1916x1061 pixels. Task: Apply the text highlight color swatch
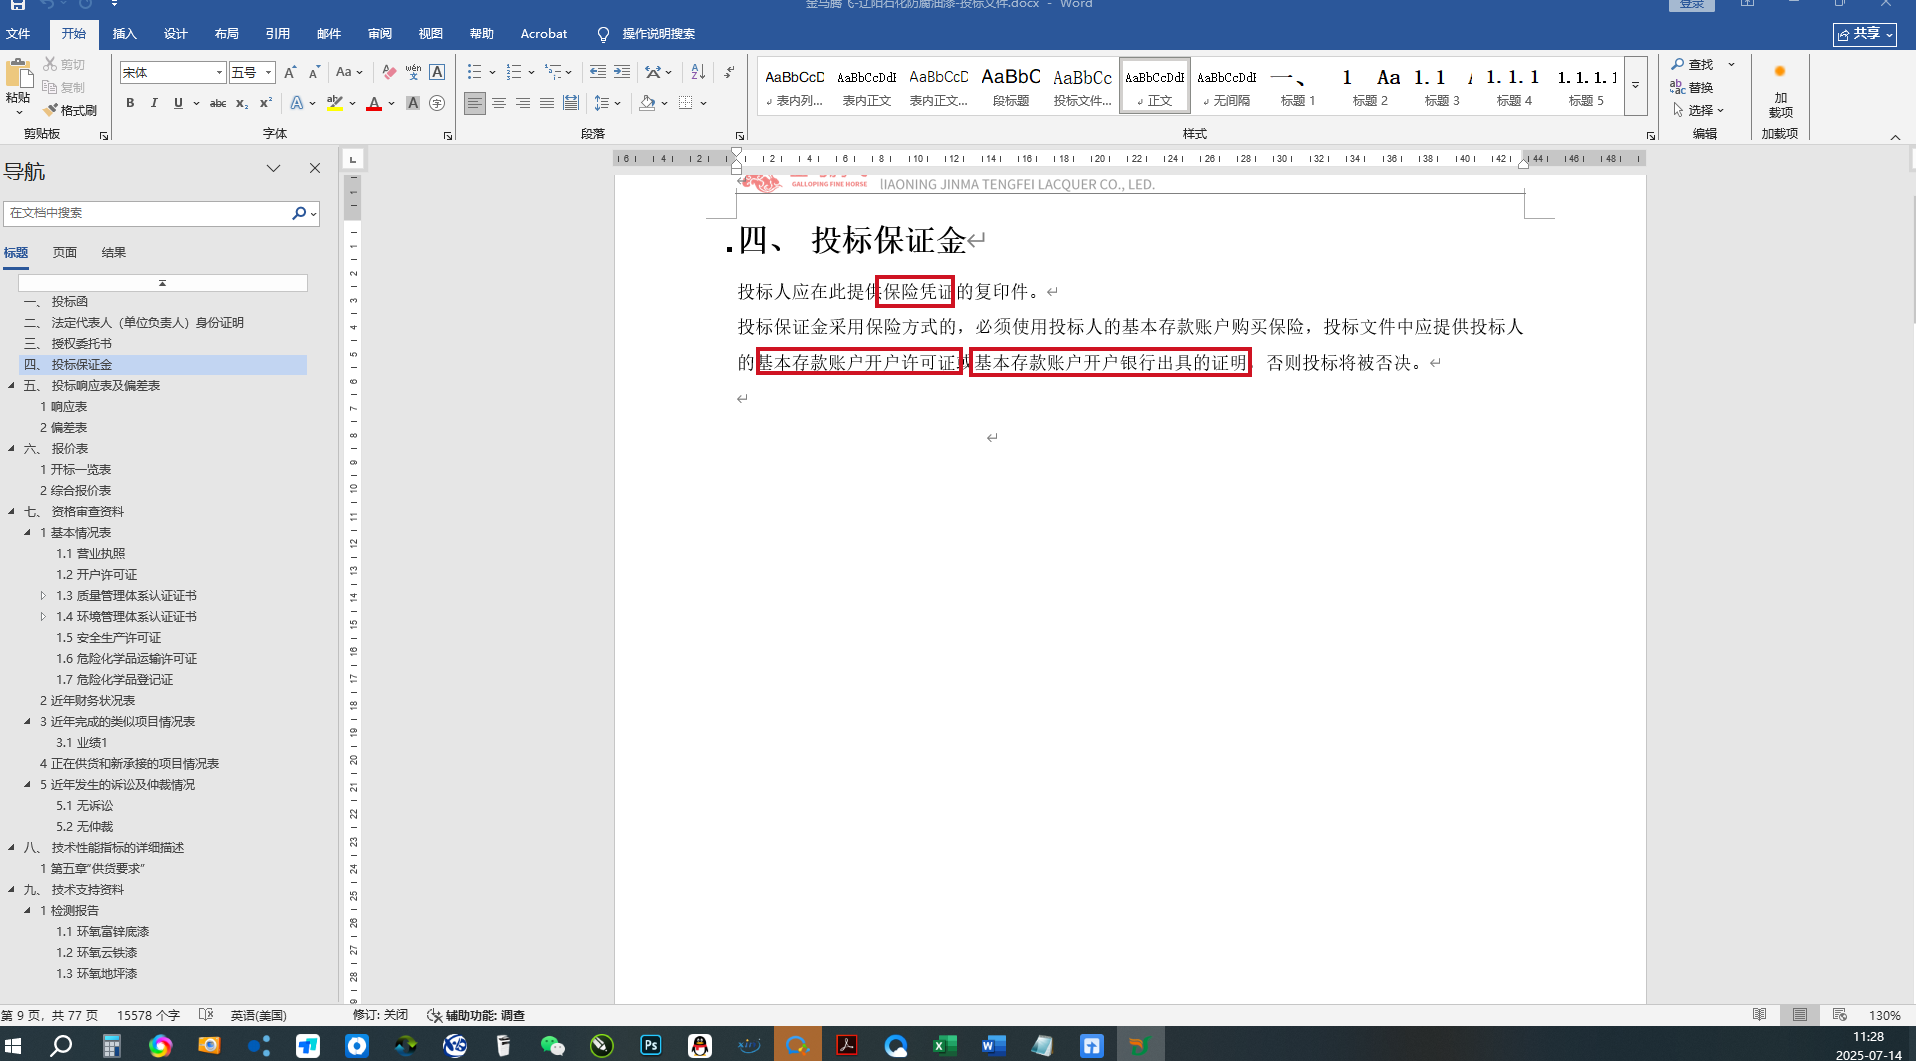coord(335,103)
